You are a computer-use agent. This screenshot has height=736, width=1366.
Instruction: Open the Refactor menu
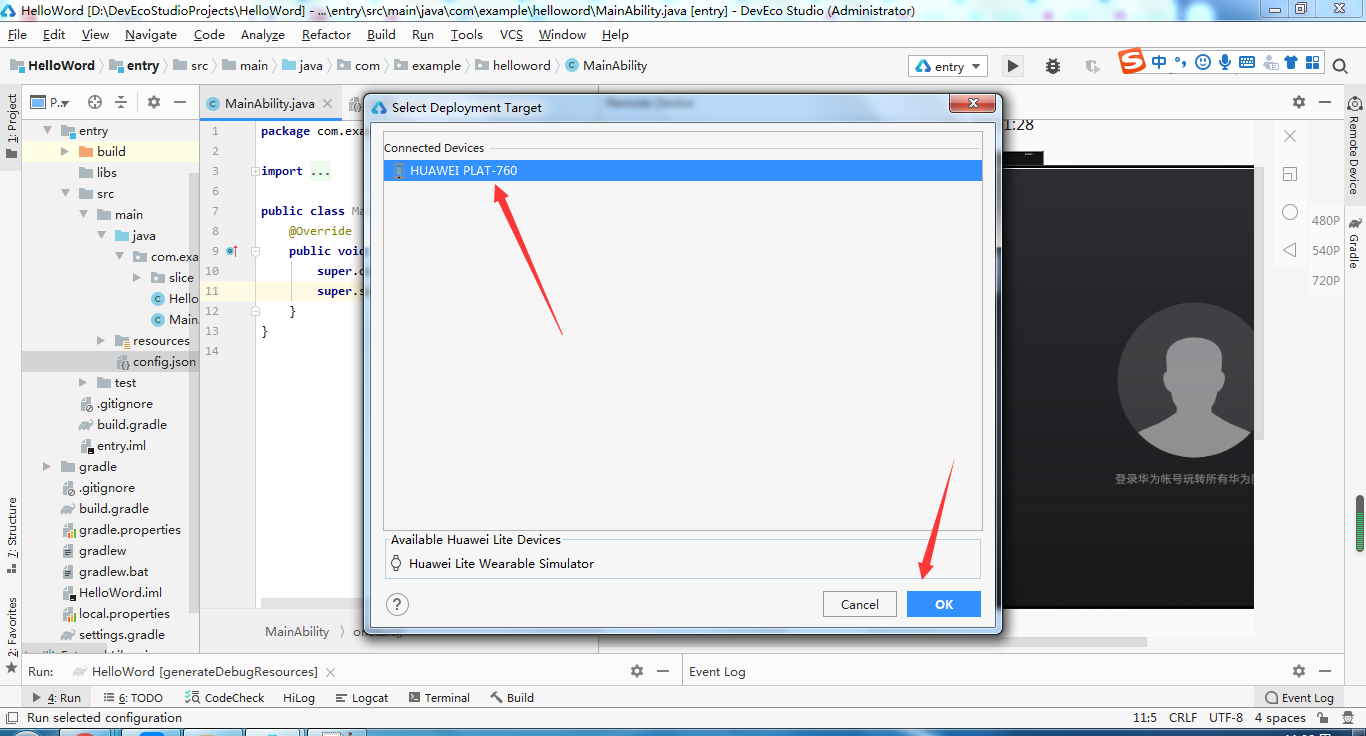click(x=326, y=35)
